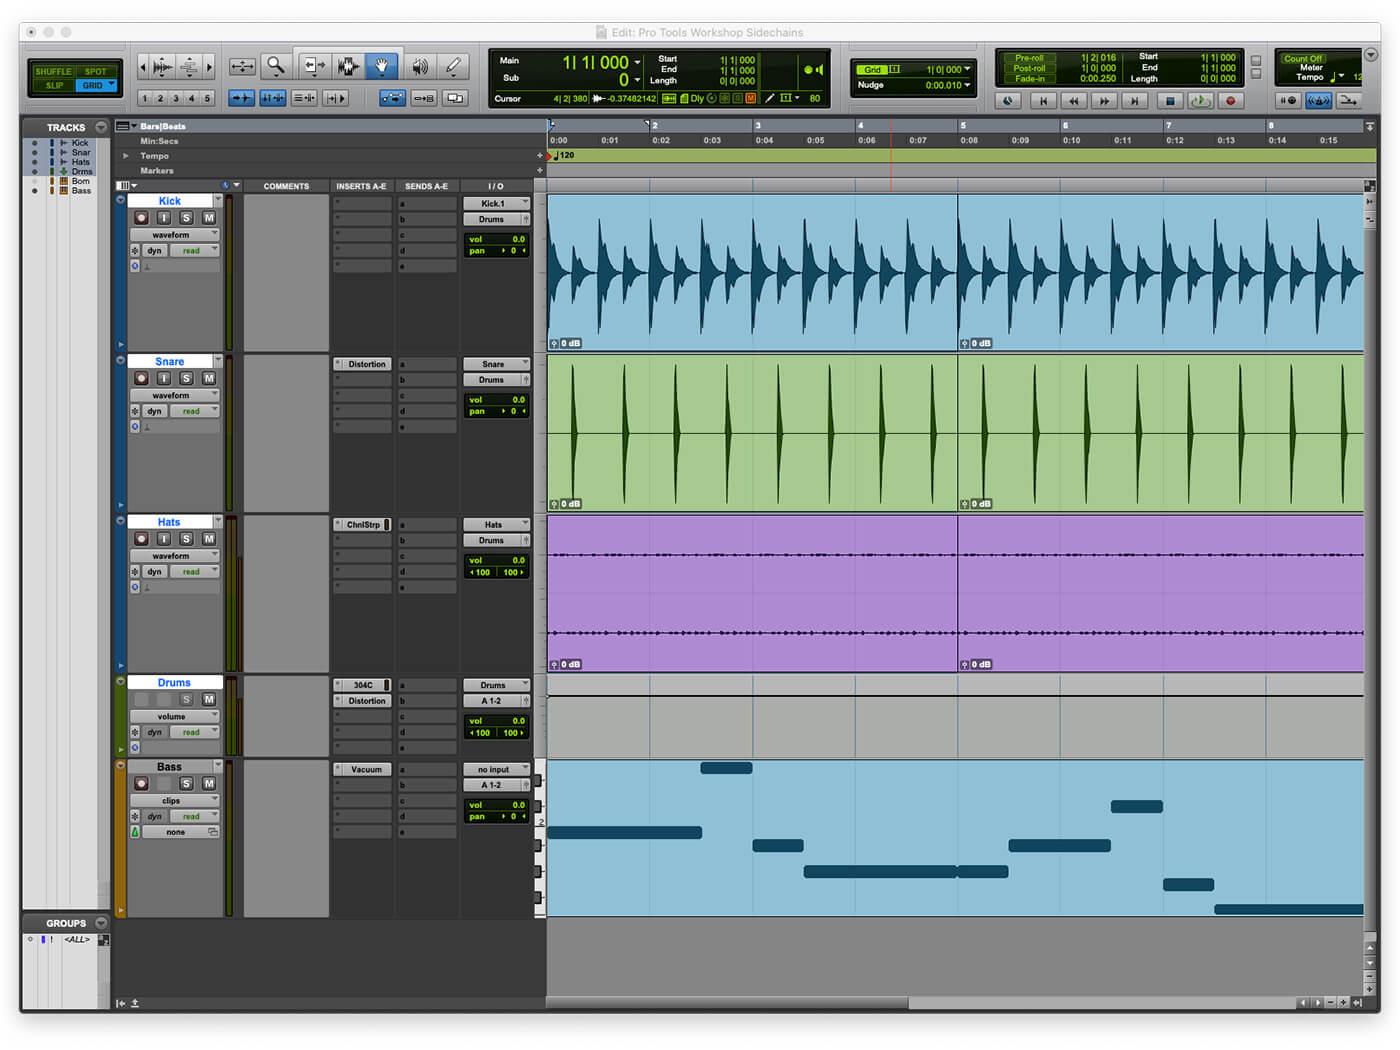Open Drums track 304C insert
This screenshot has width=1400, height=1050.
pyautogui.click(x=362, y=685)
